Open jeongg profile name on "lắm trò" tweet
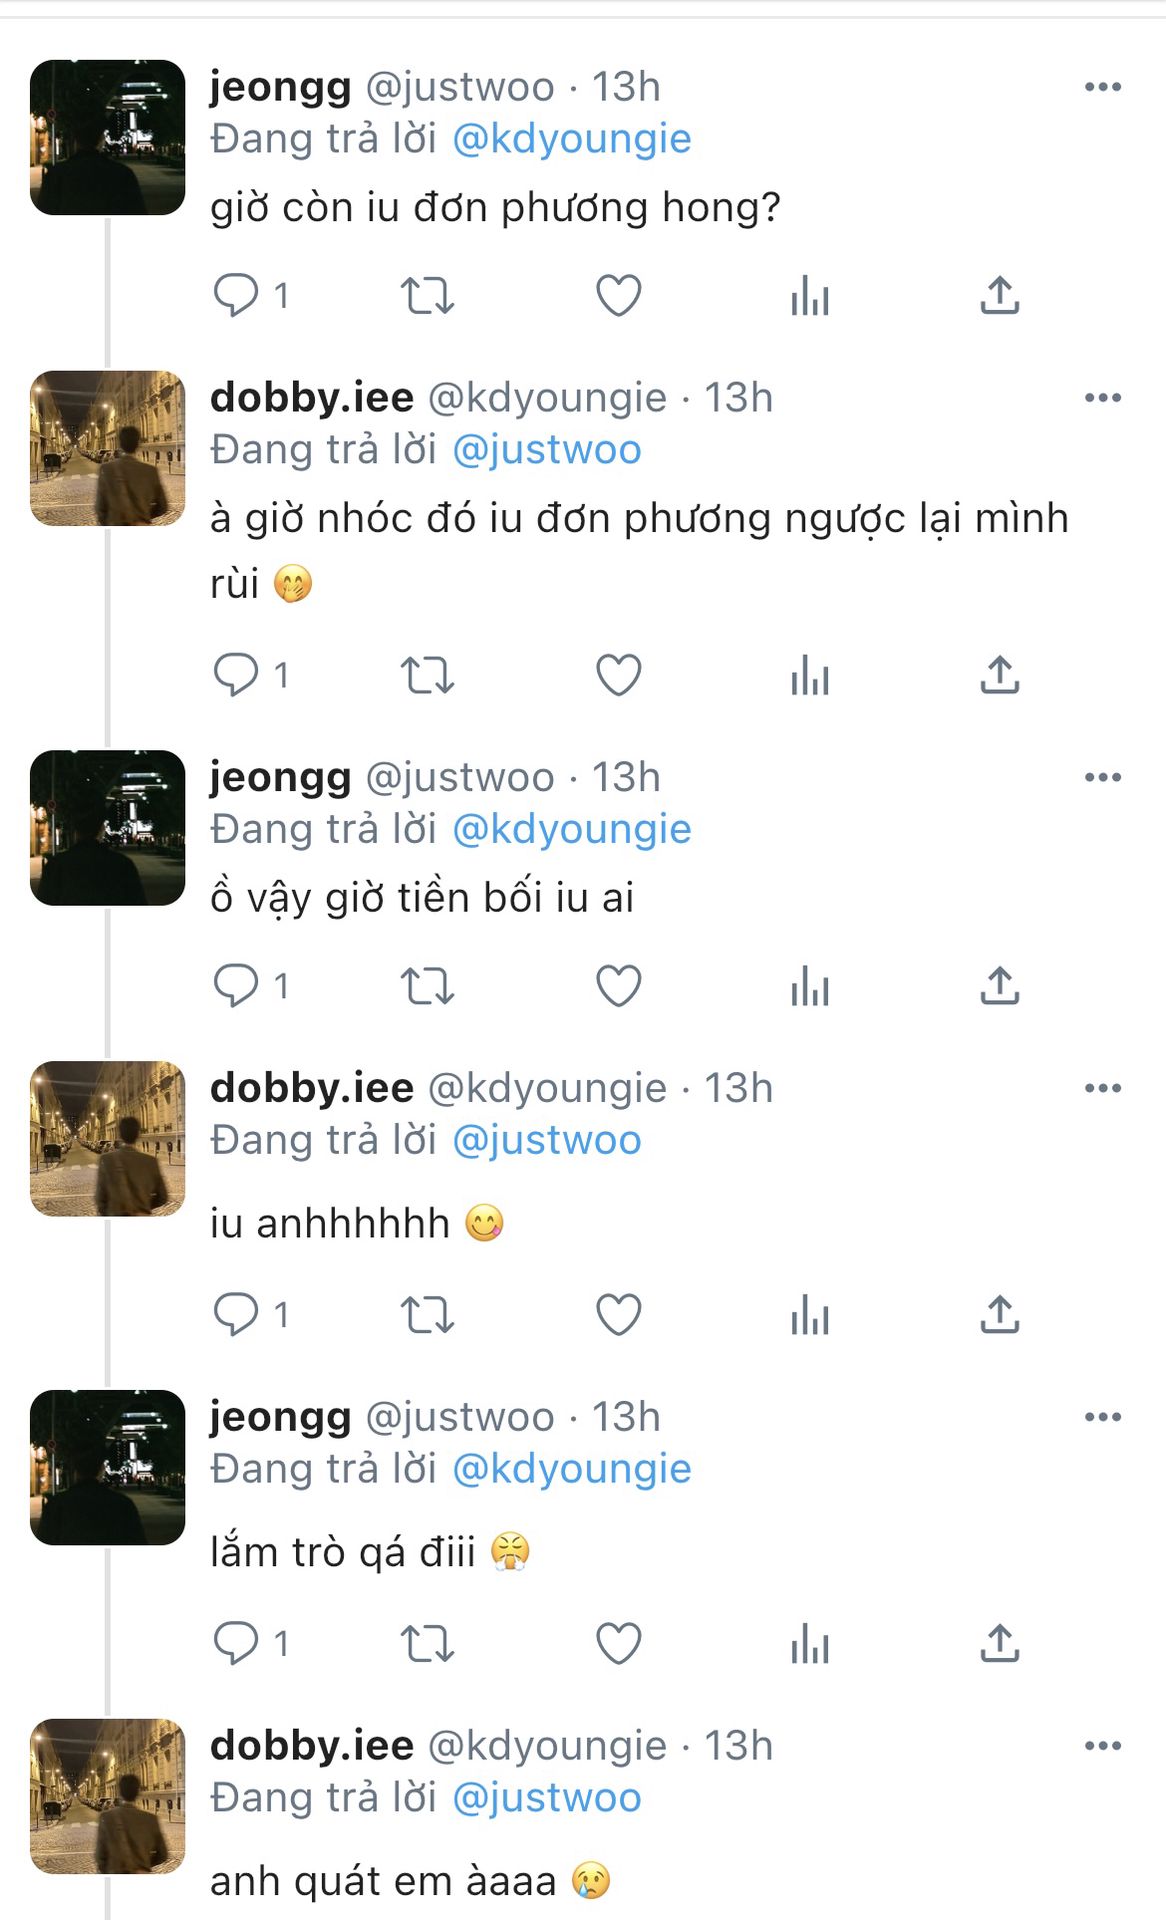This screenshot has height=1920, width=1166. 280,1417
